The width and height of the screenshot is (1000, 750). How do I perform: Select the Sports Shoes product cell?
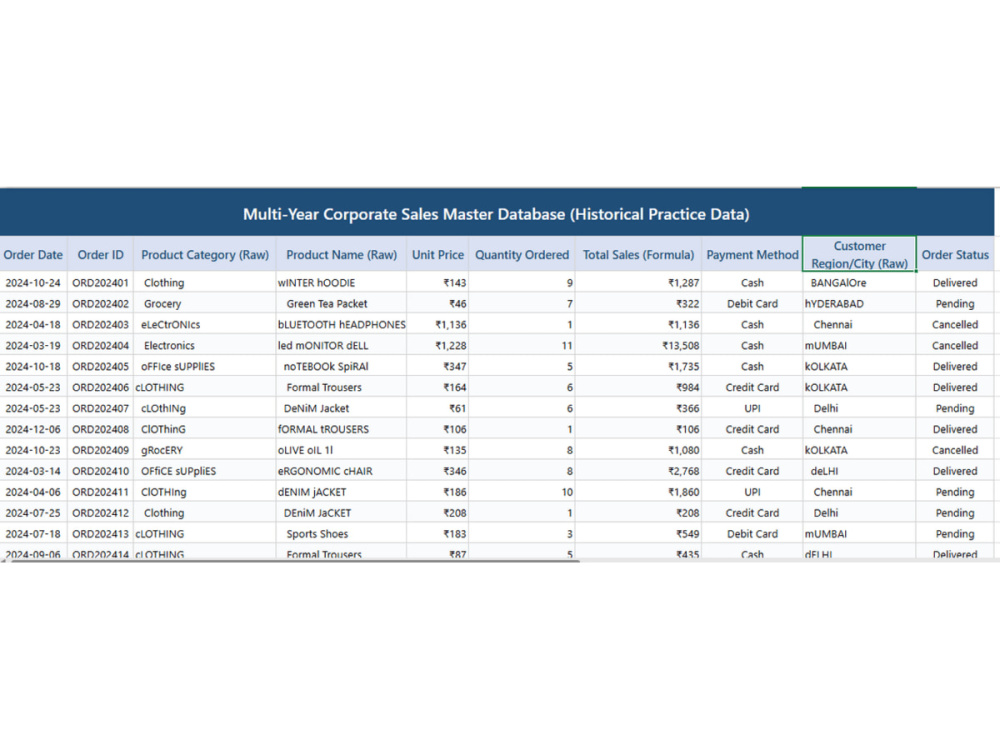pyautogui.click(x=341, y=534)
